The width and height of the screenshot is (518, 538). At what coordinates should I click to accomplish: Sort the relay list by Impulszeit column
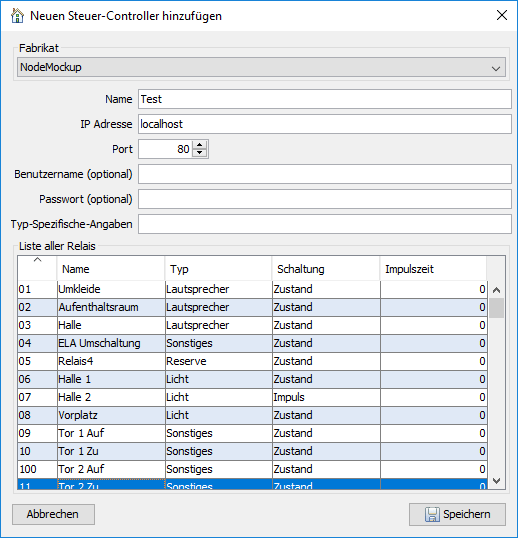(433, 269)
